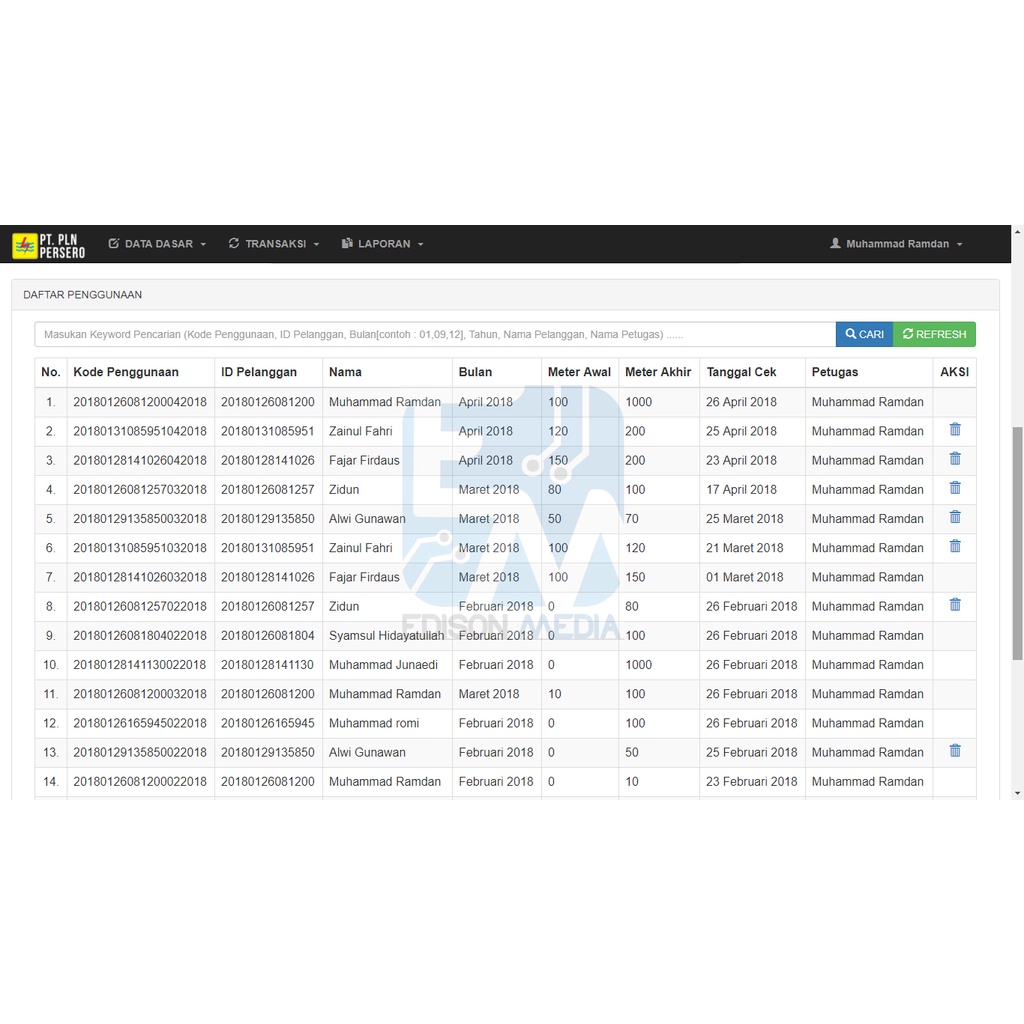The width and height of the screenshot is (1024, 1024).
Task: Open Muhammad Ramdan user account menu
Action: click(x=896, y=244)
